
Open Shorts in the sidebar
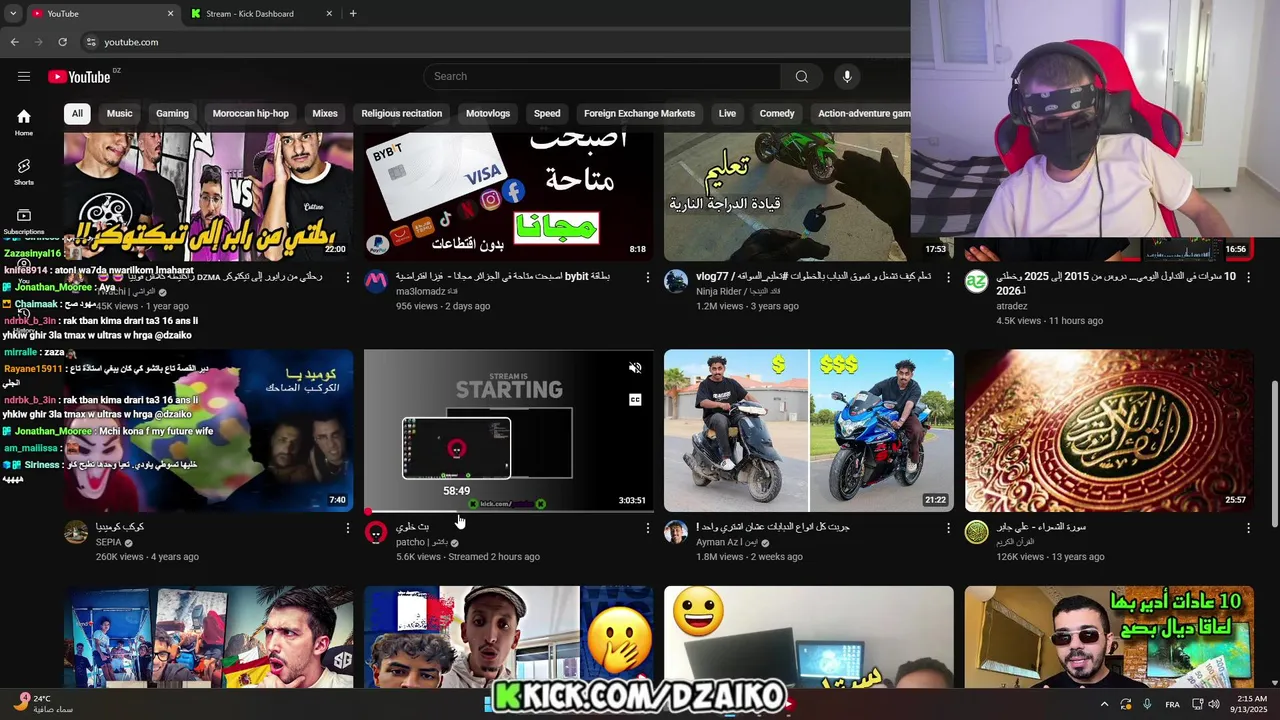(24, 172)
